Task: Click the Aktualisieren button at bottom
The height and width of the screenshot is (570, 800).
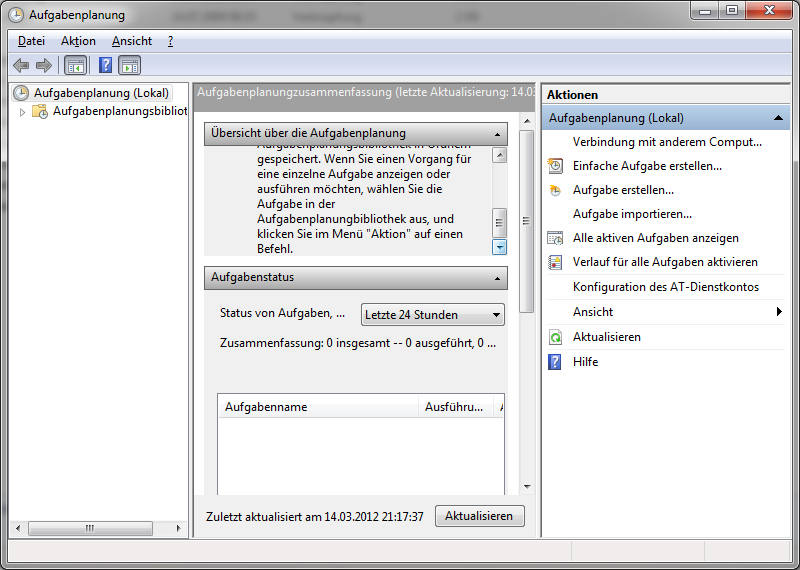Action: (479, 516)
